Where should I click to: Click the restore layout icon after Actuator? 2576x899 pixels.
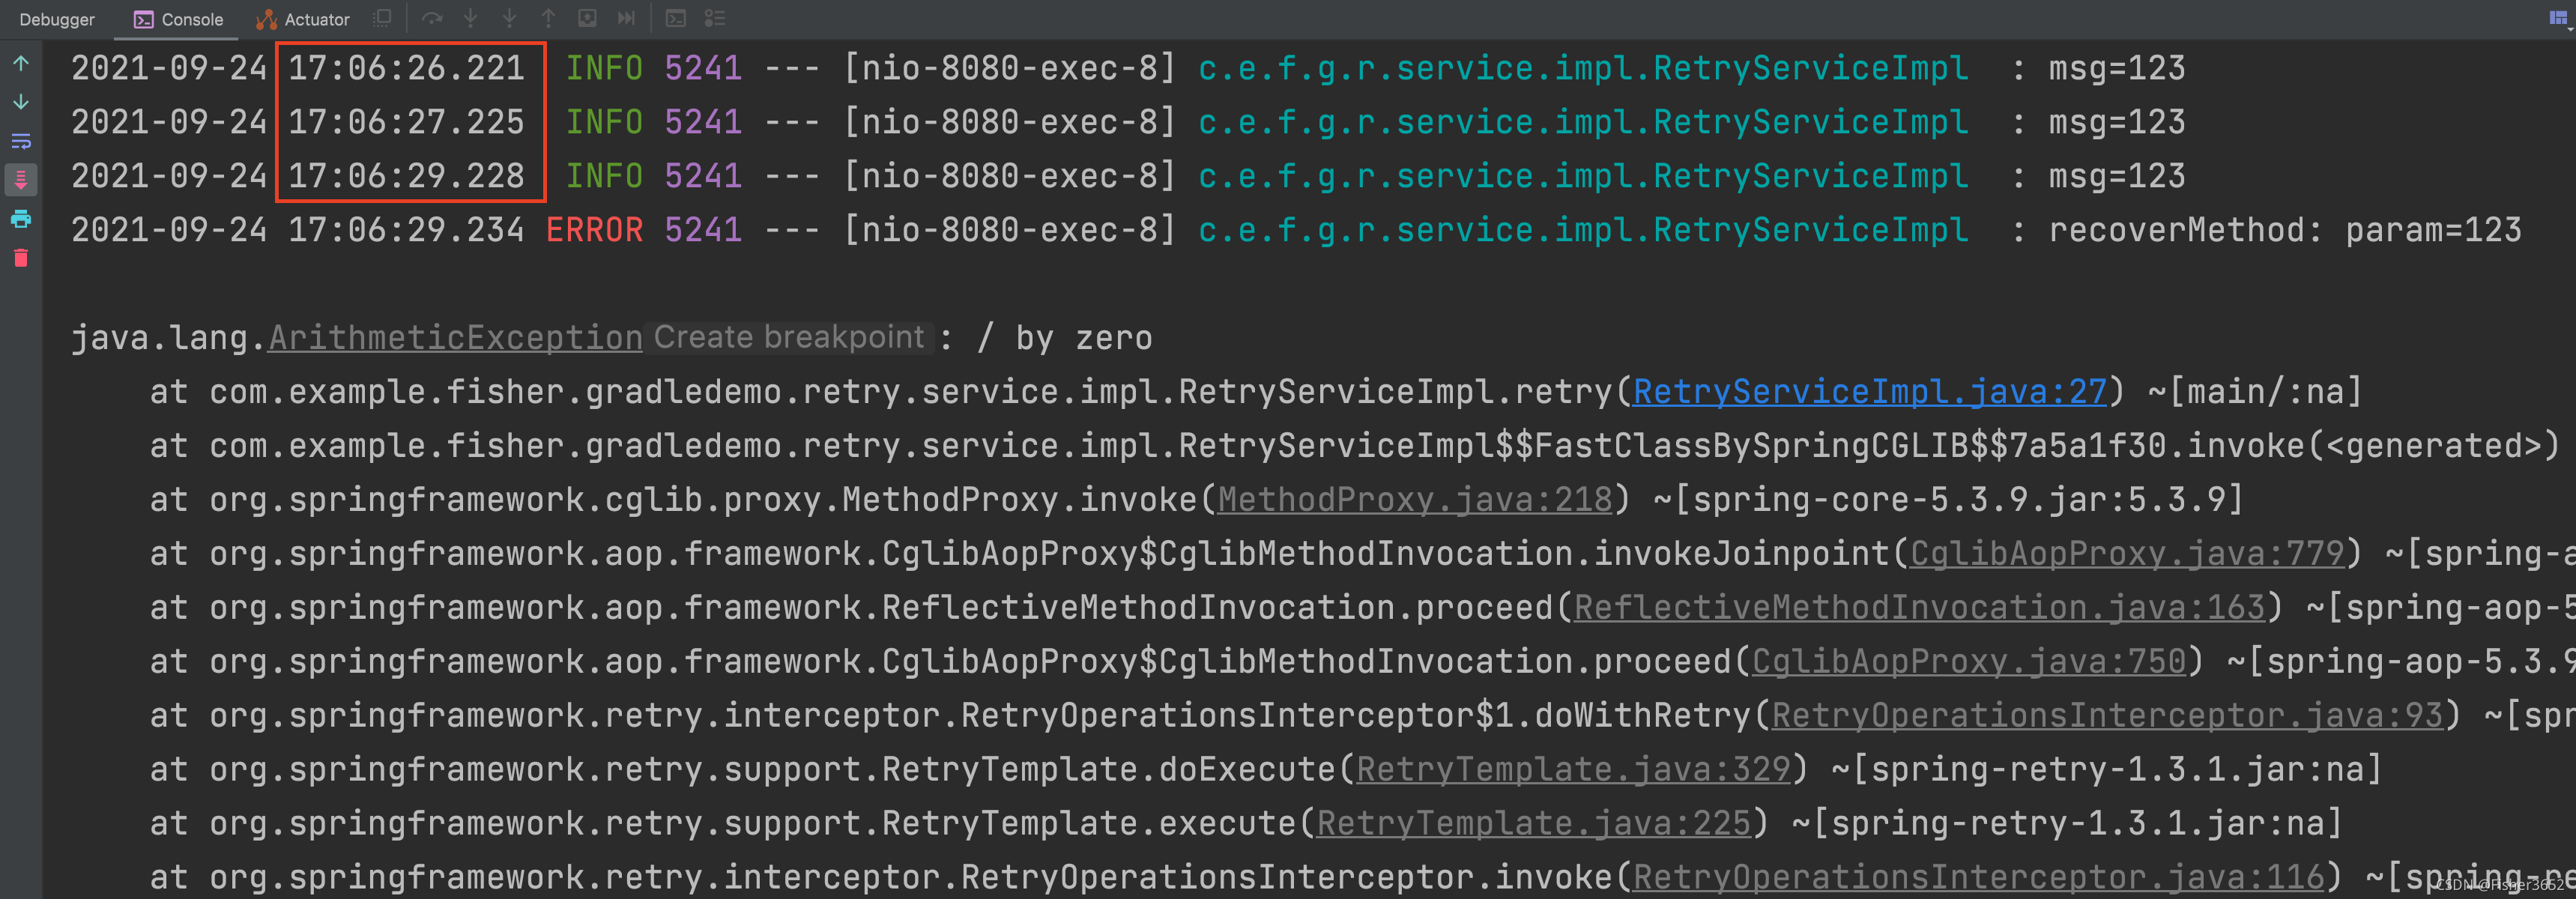coord(381,18)
